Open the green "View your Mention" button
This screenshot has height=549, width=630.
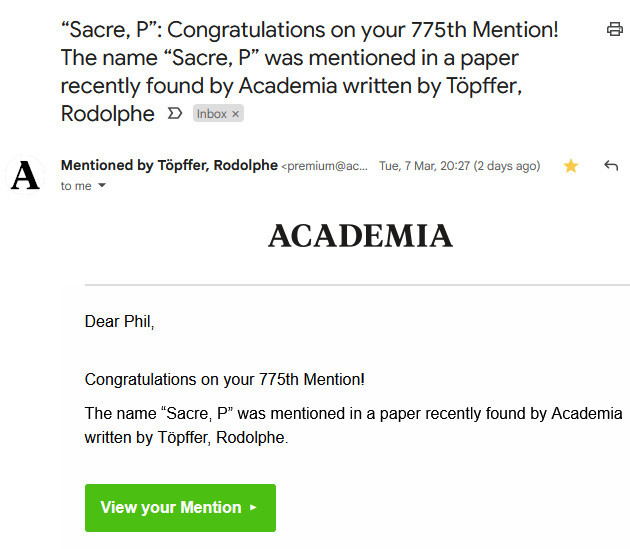[180, 508]
